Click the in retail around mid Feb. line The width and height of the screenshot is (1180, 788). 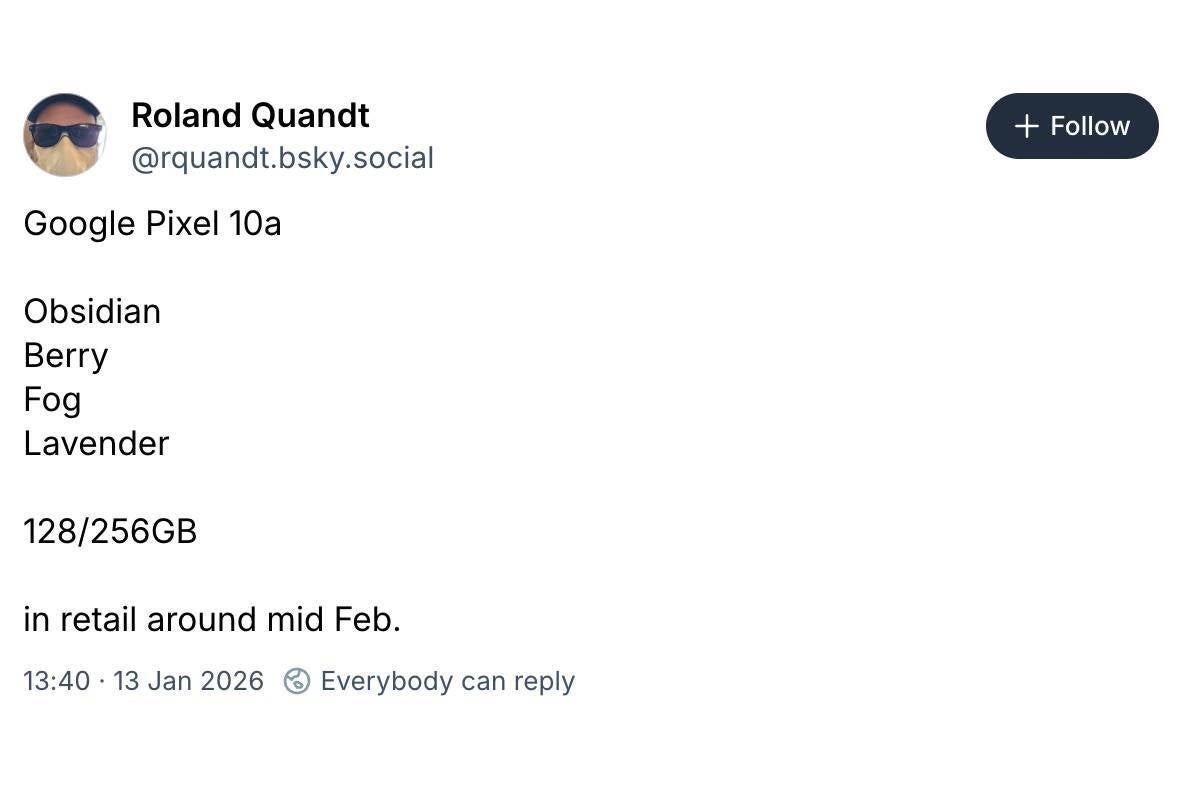pos(211,619)
